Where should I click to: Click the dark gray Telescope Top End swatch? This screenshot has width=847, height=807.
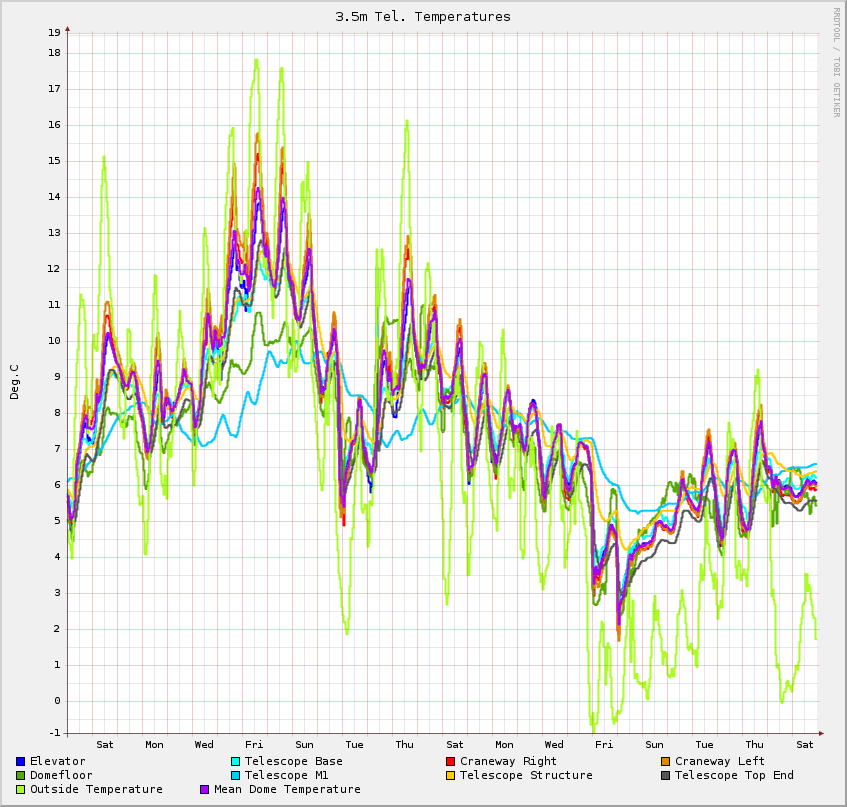(665, 776)
